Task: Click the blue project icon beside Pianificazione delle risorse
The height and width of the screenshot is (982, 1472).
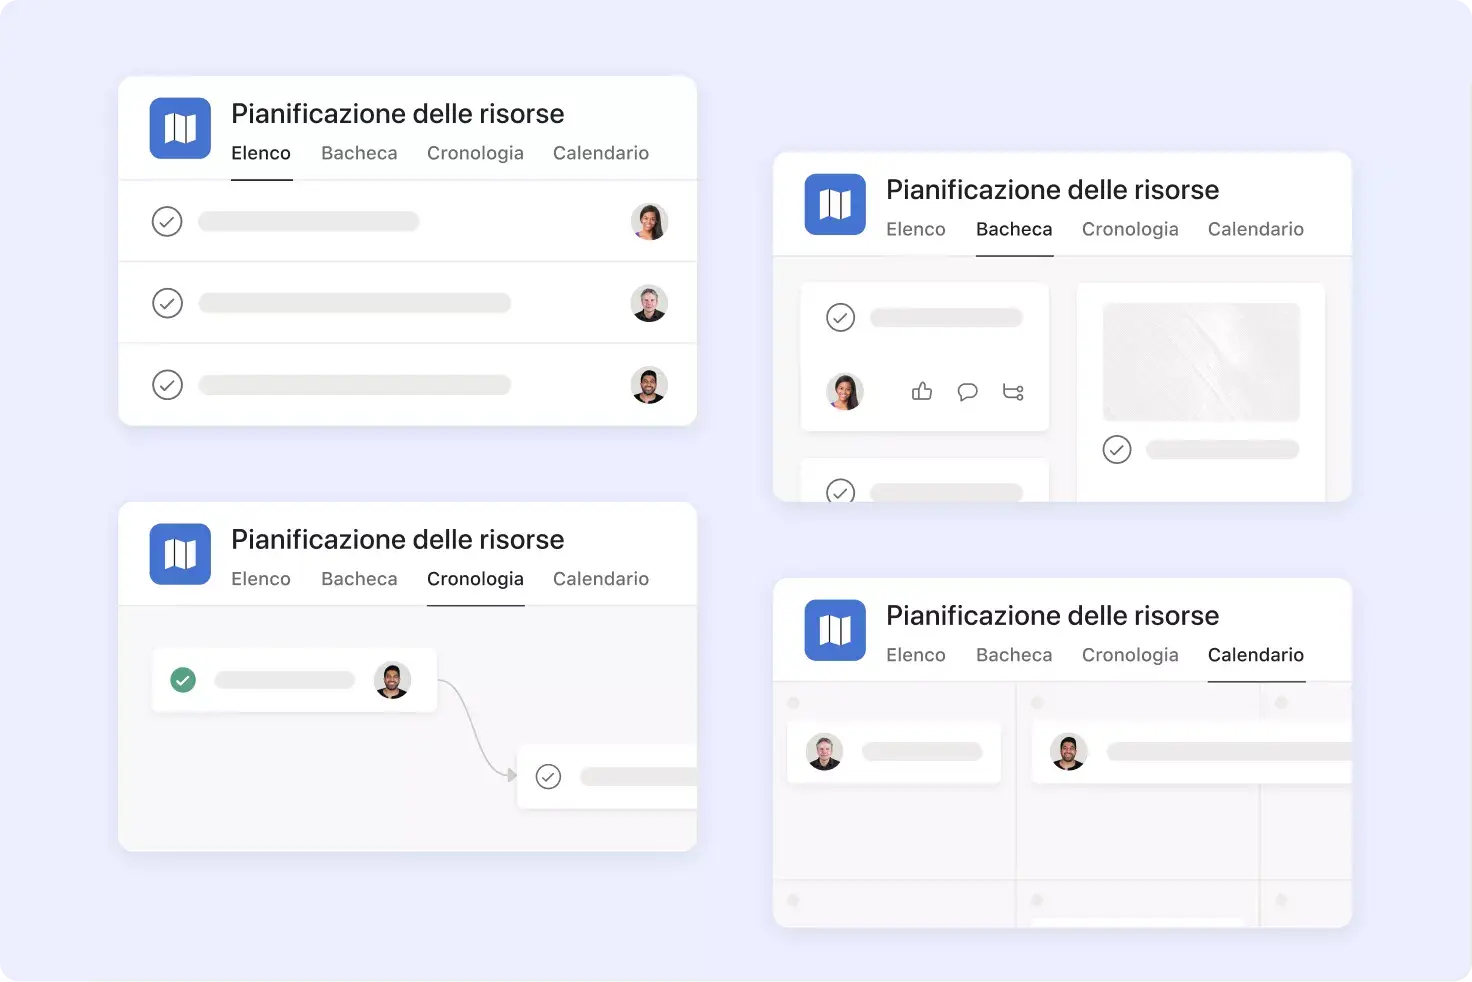Action: (180, 128)
